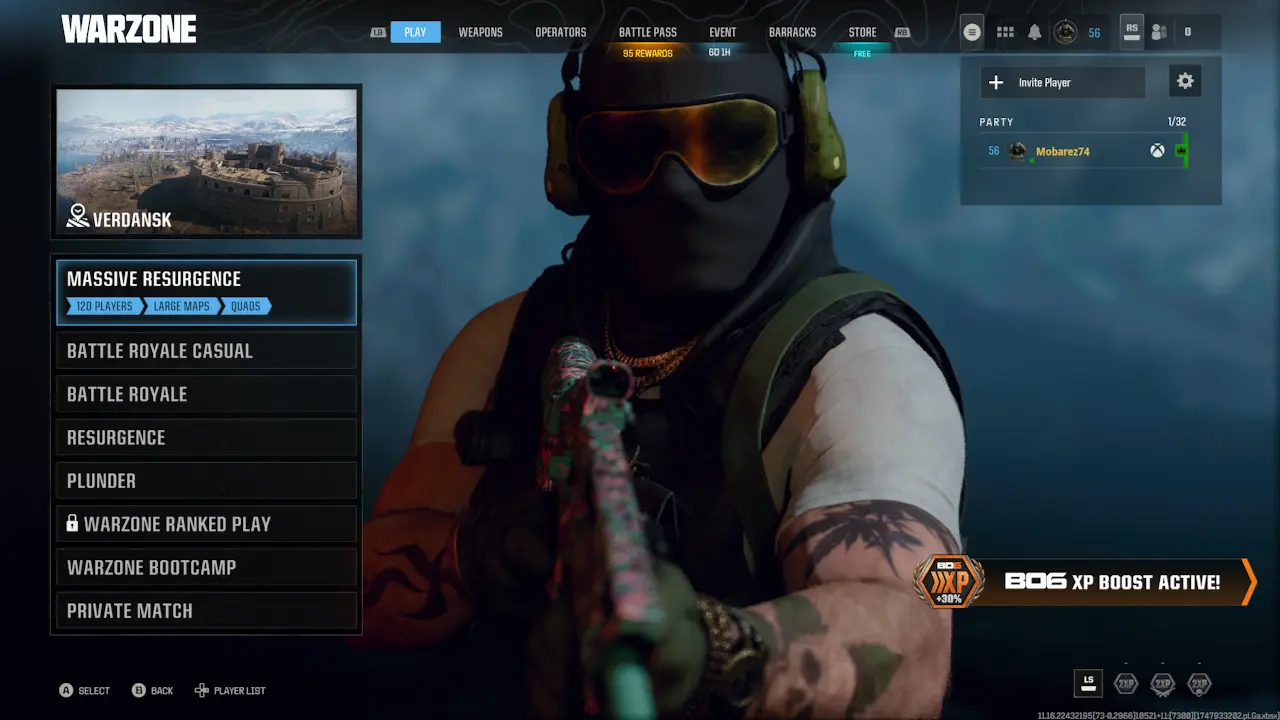This screenshot has width=1280, height=720.
Task: Click the 6D 1H event timer
Action: point(719,52)
